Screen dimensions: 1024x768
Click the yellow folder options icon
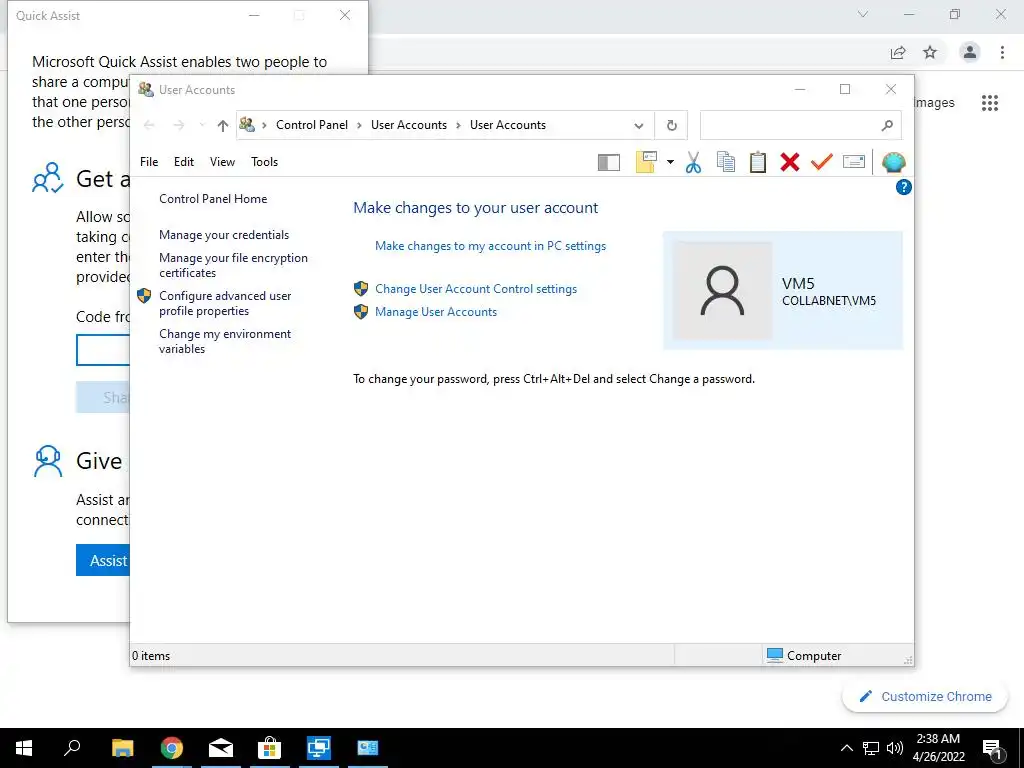coord(646,162)
